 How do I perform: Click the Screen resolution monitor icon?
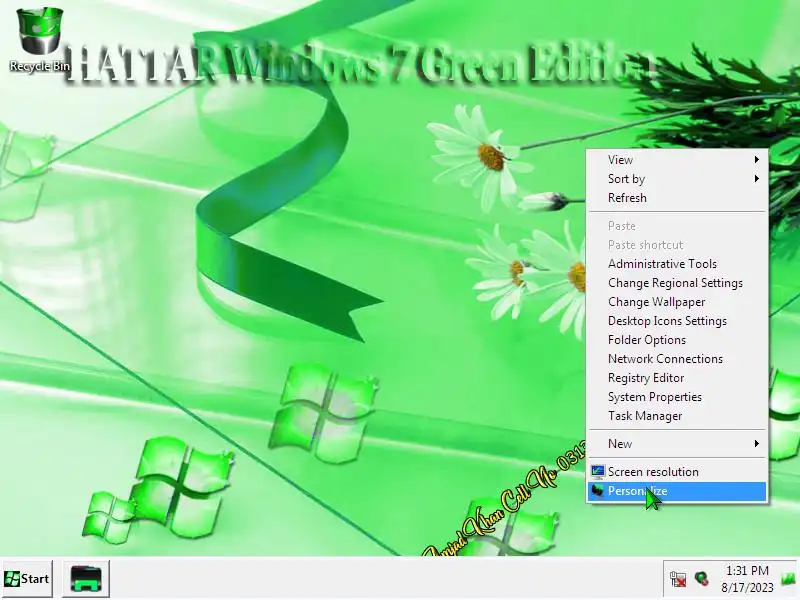tap(597, 472)
